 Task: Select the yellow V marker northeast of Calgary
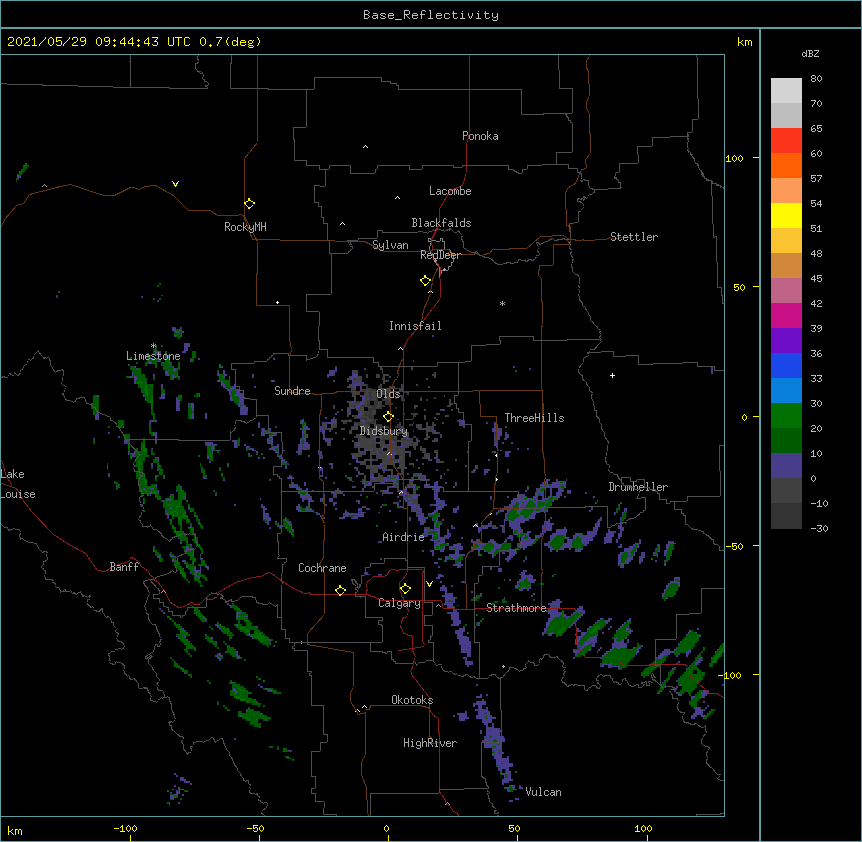coord(429,584)
